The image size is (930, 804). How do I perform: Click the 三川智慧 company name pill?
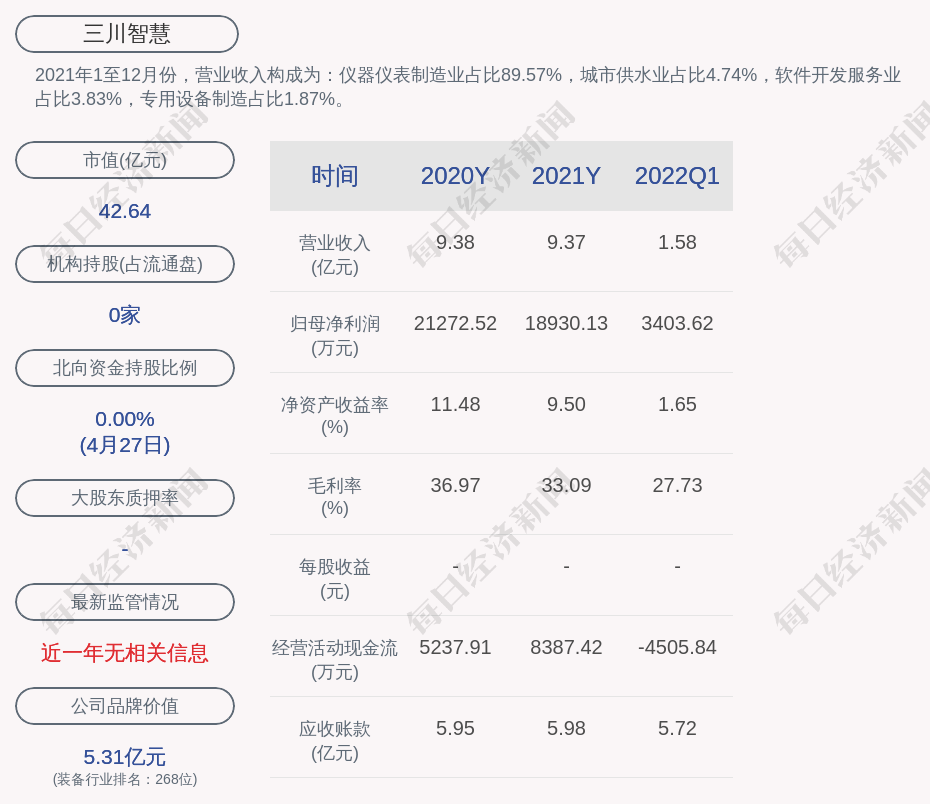[127, 34]
